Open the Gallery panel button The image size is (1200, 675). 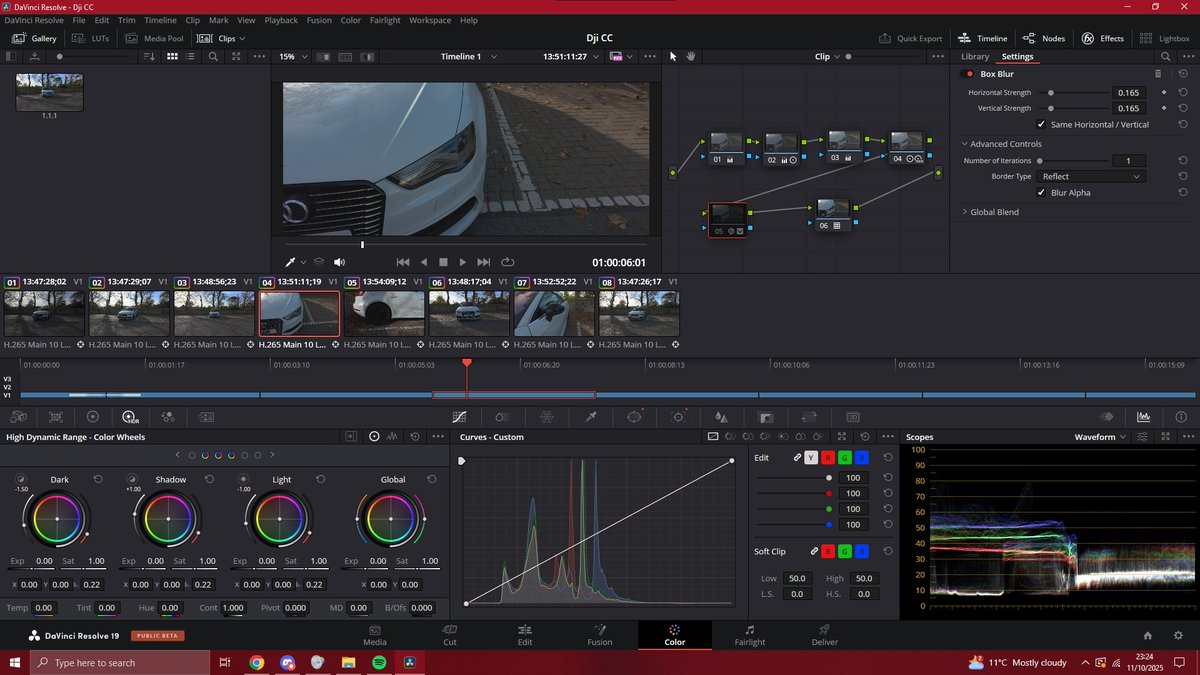pyautogui.click(x=35, y=38)
